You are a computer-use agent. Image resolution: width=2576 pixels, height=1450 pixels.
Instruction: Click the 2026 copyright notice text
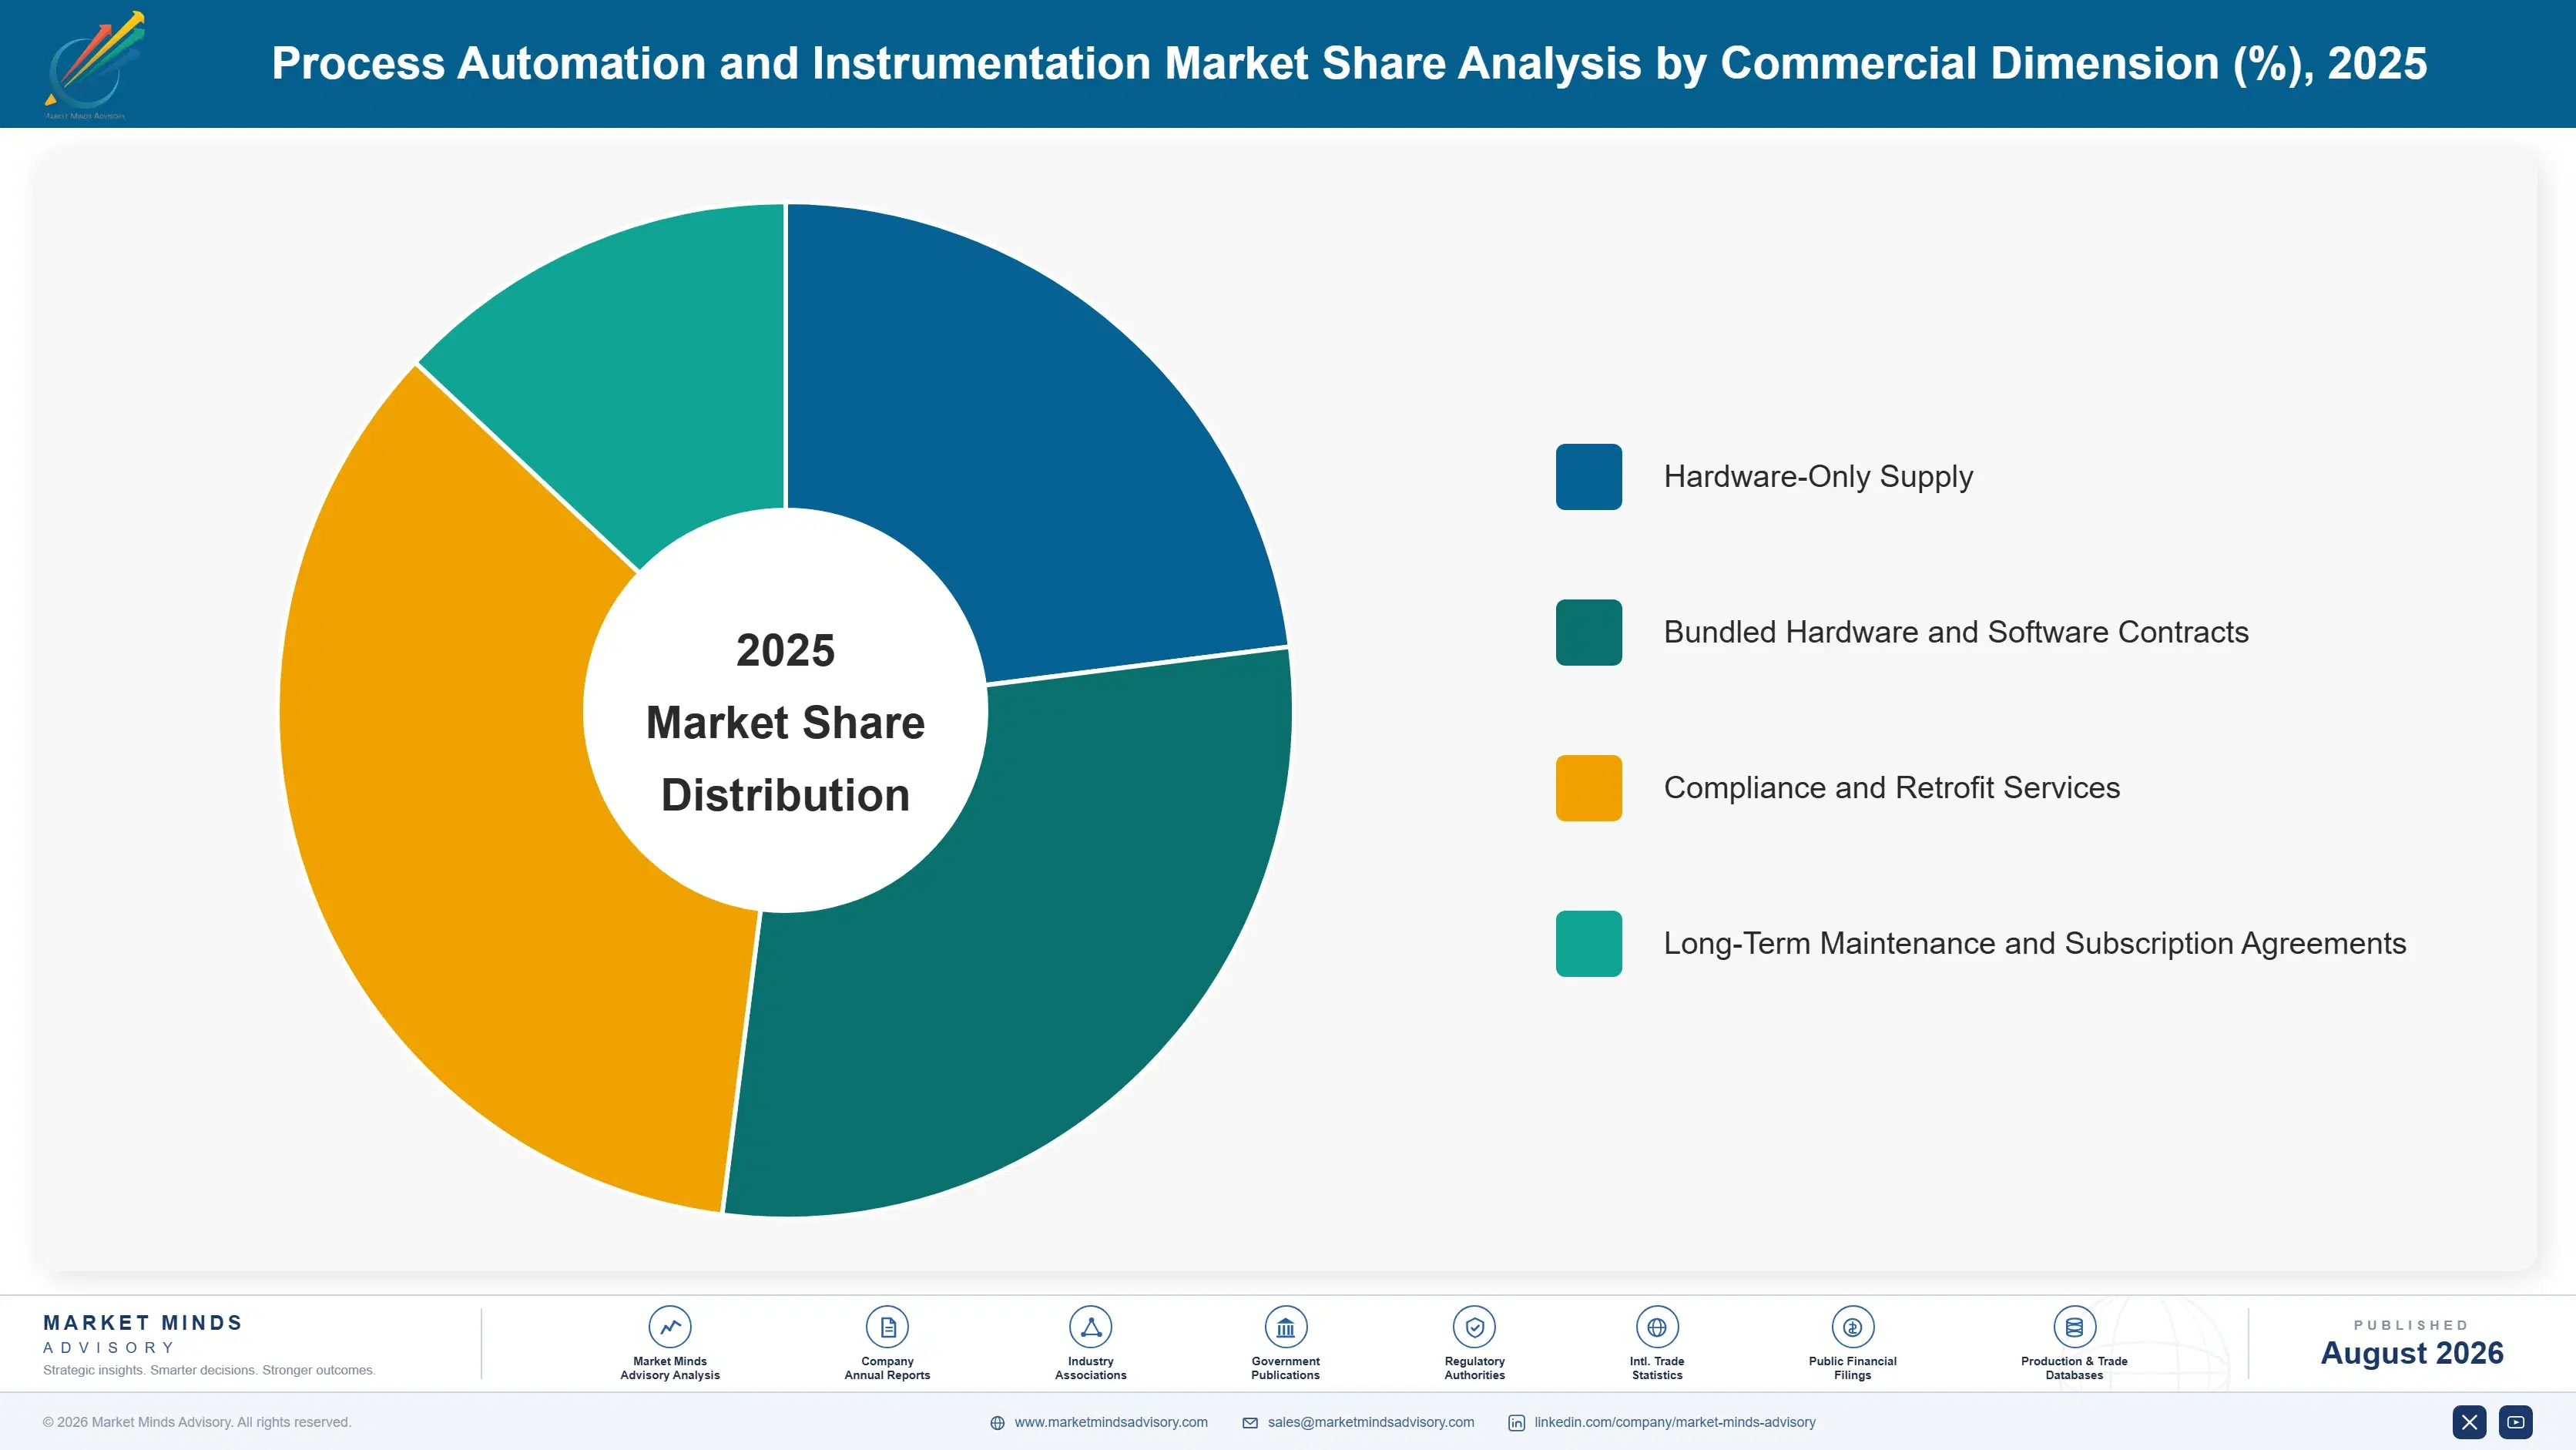197,1422
